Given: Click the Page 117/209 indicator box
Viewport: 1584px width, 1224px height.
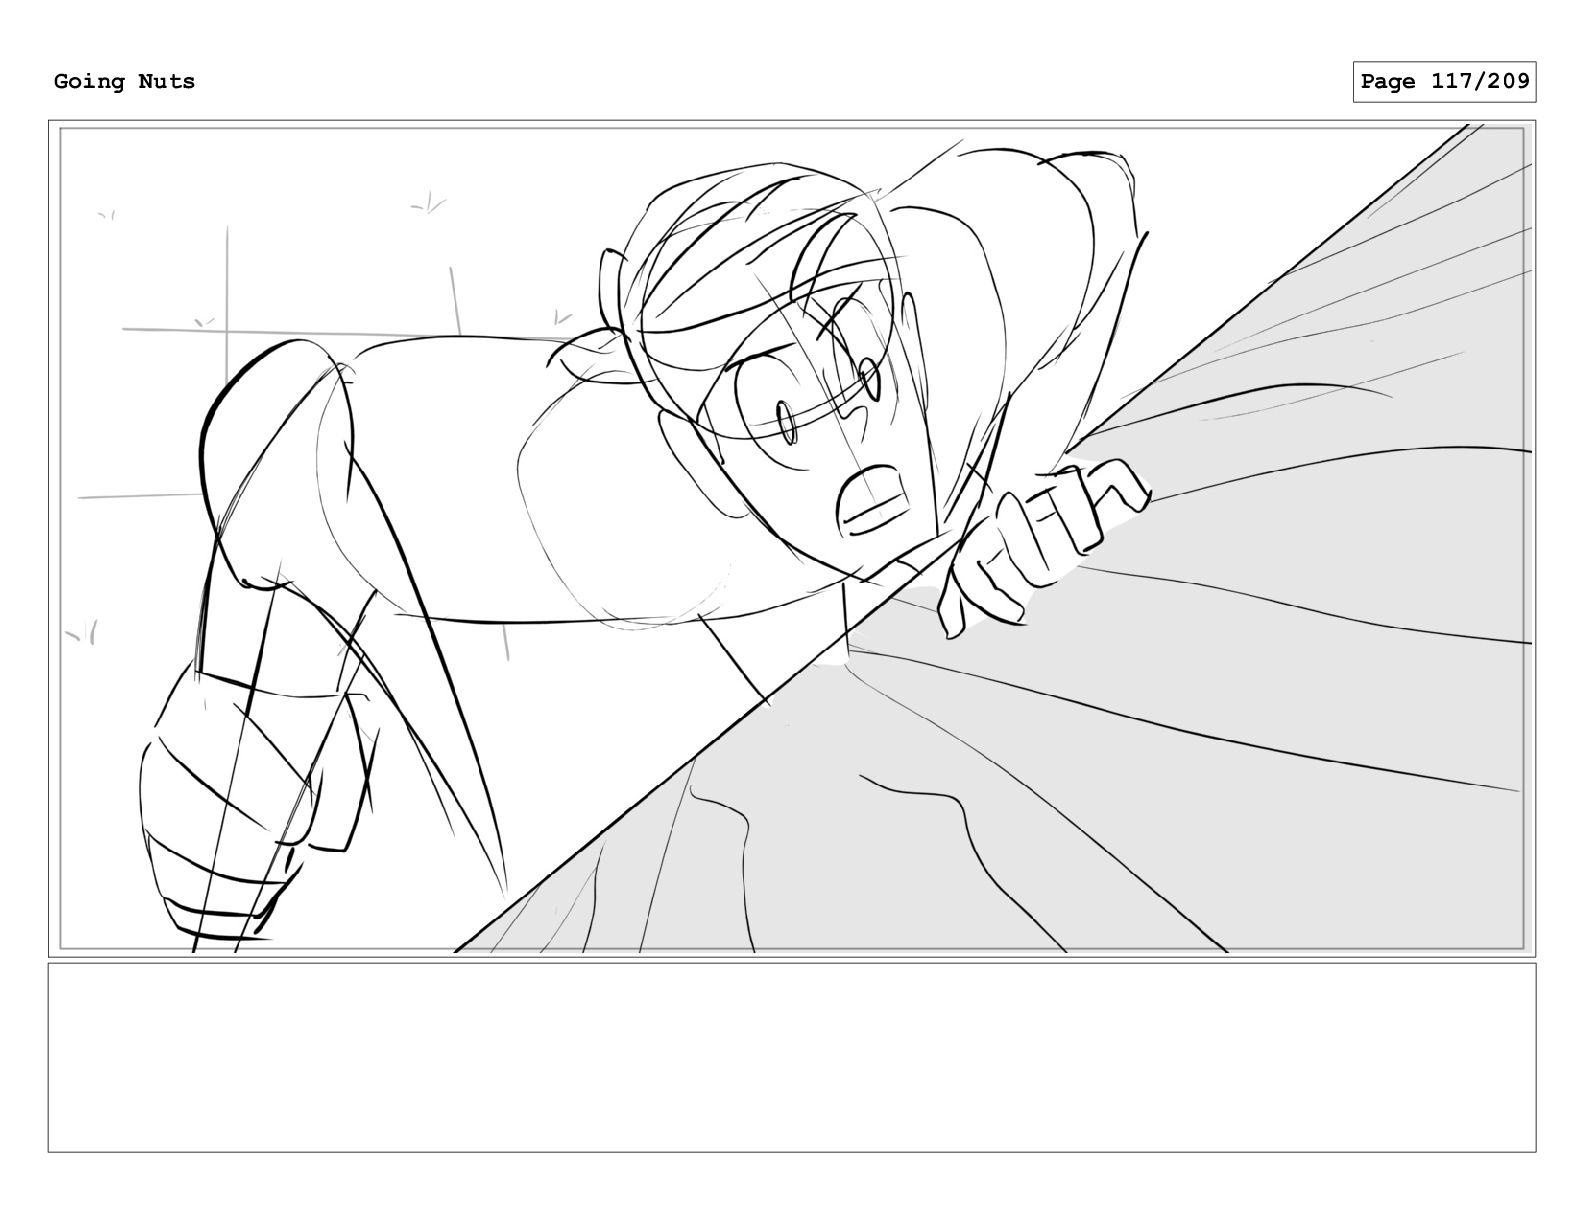Looking at the screenshot, I should [x=1444, y=82].
